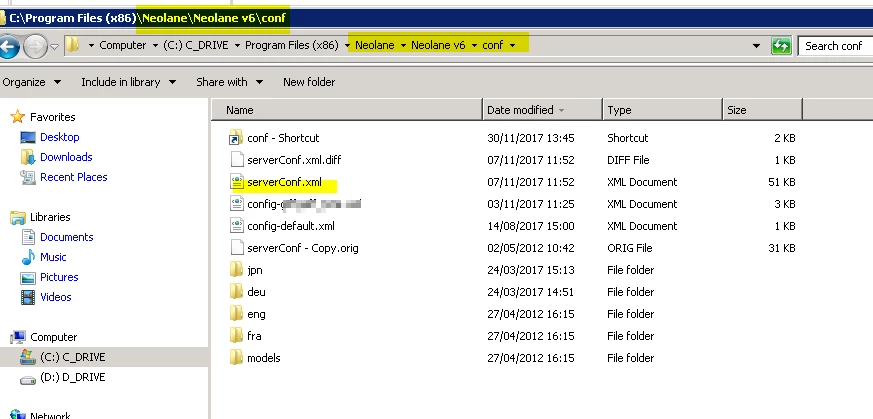Click the (C:) C_DRIVE breadcrumb segment

(x=196, y=45)
